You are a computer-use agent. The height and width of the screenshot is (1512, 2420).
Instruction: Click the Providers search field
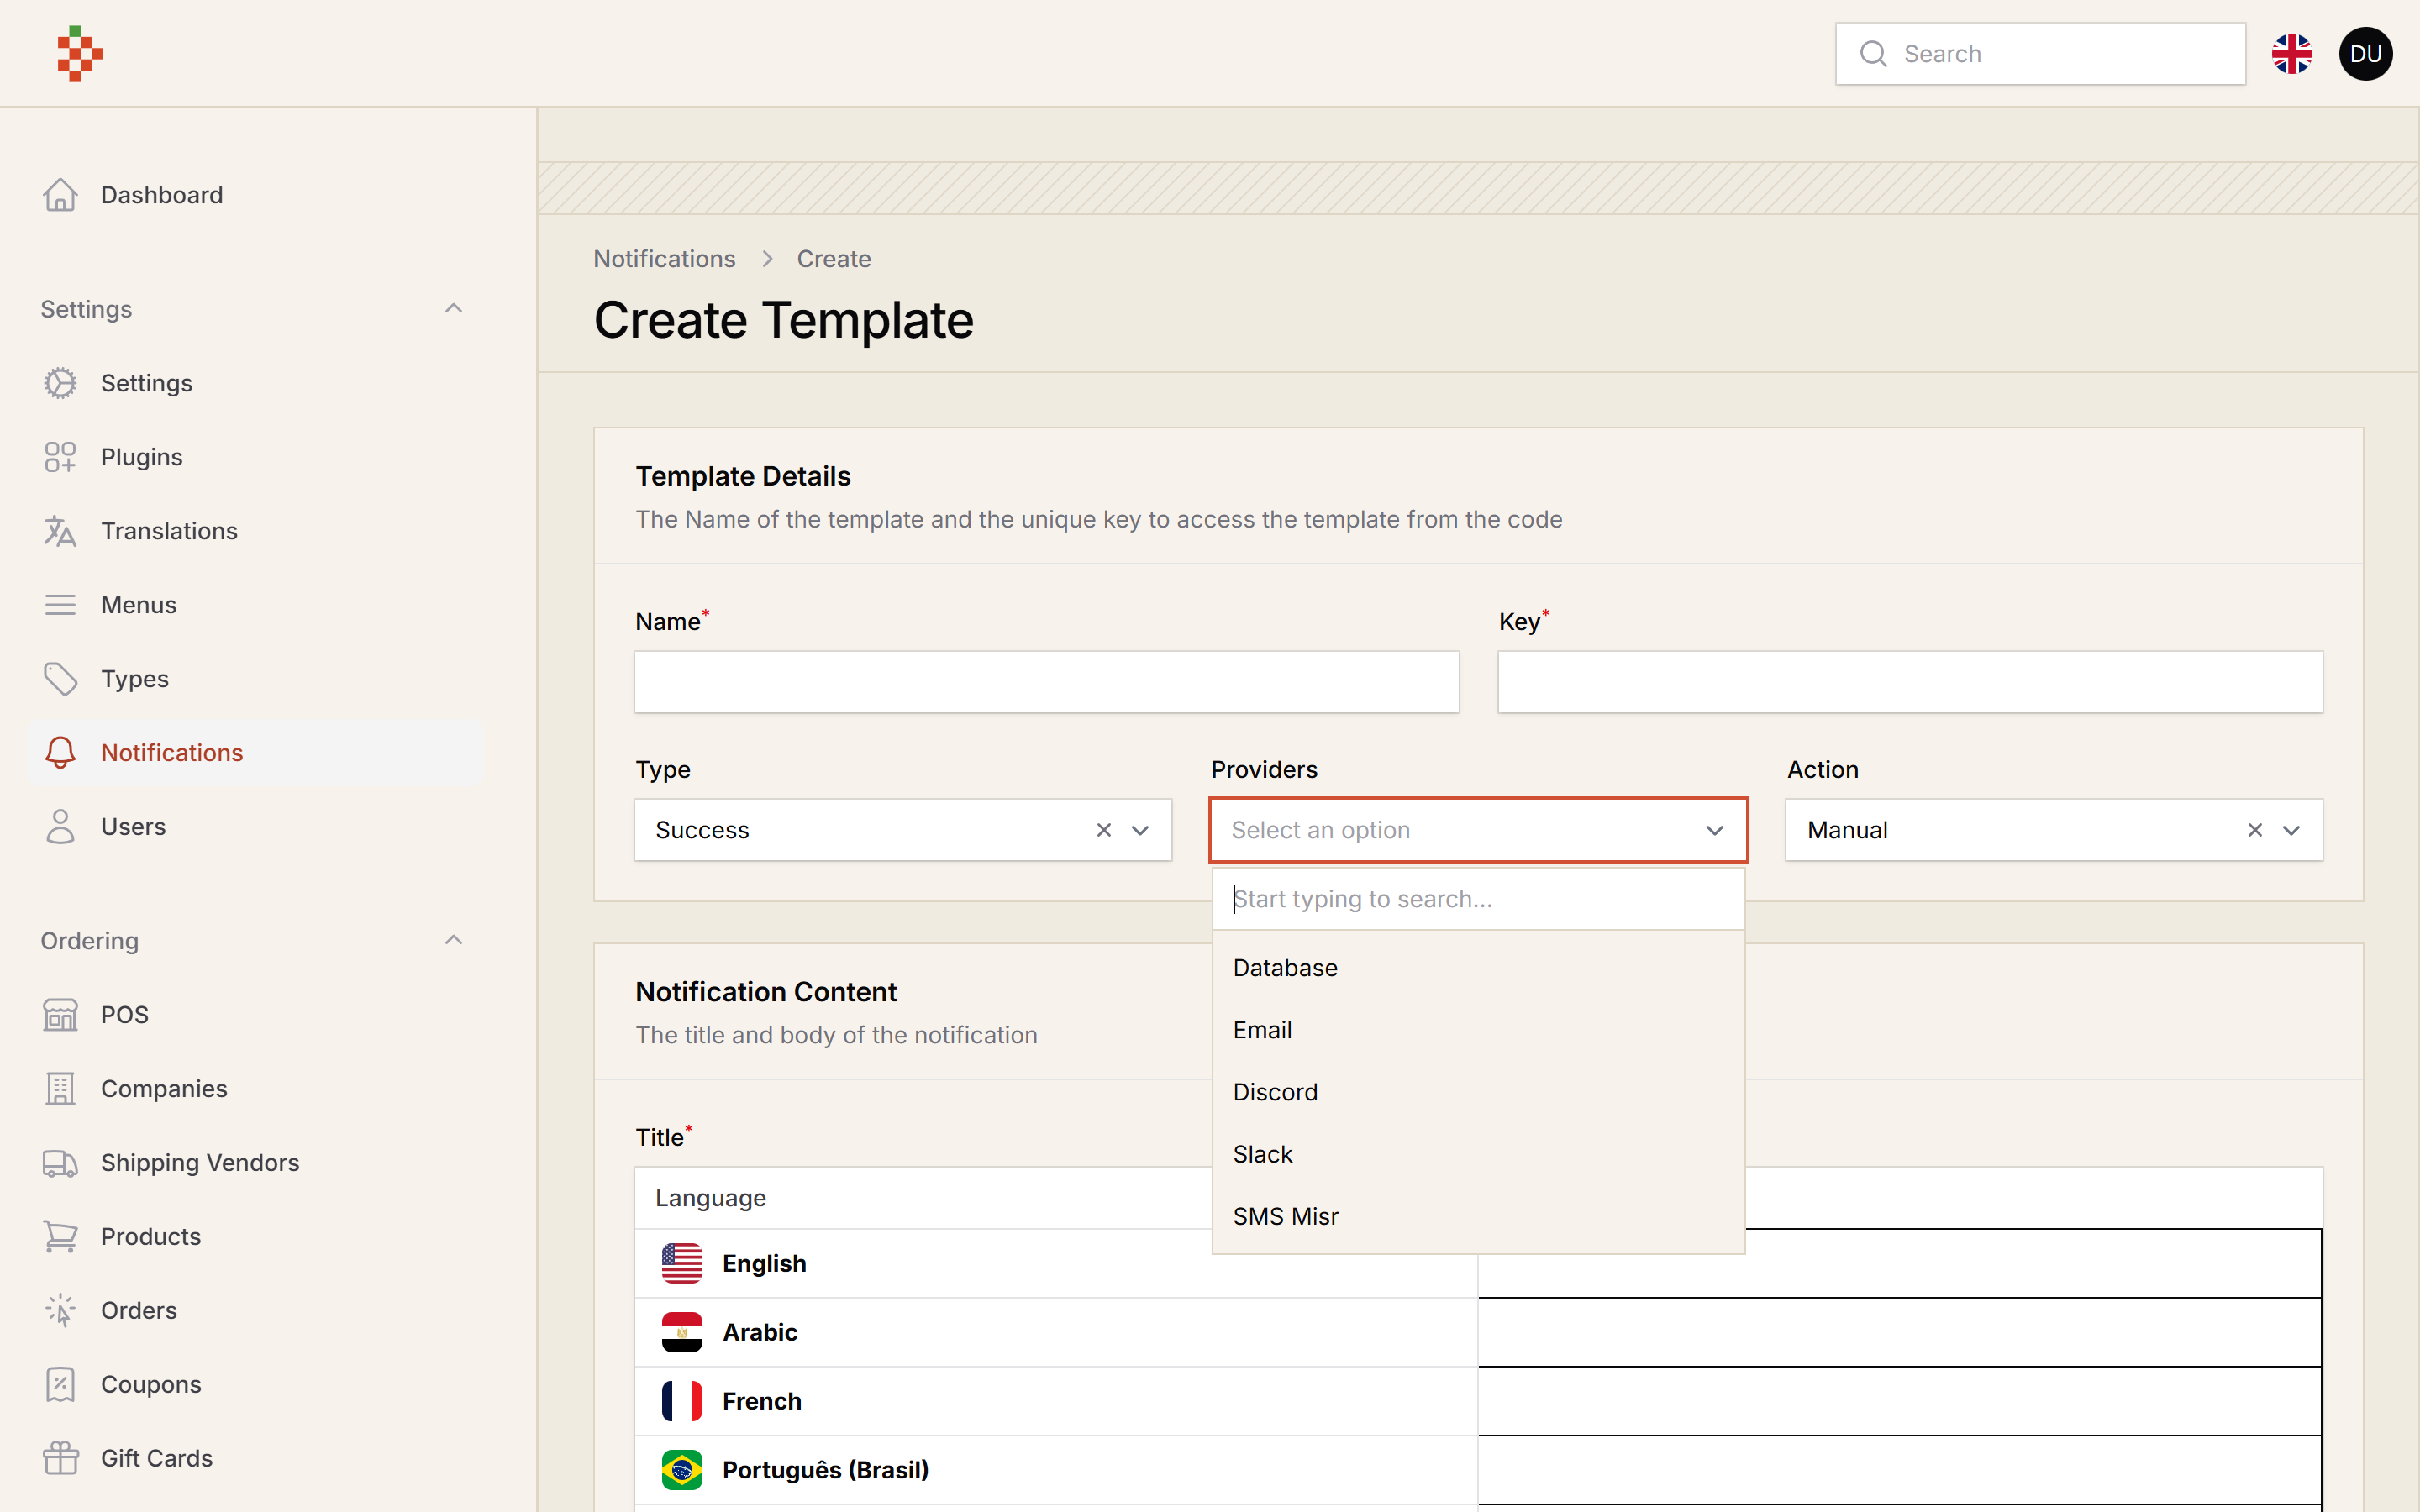(1478, 899)
